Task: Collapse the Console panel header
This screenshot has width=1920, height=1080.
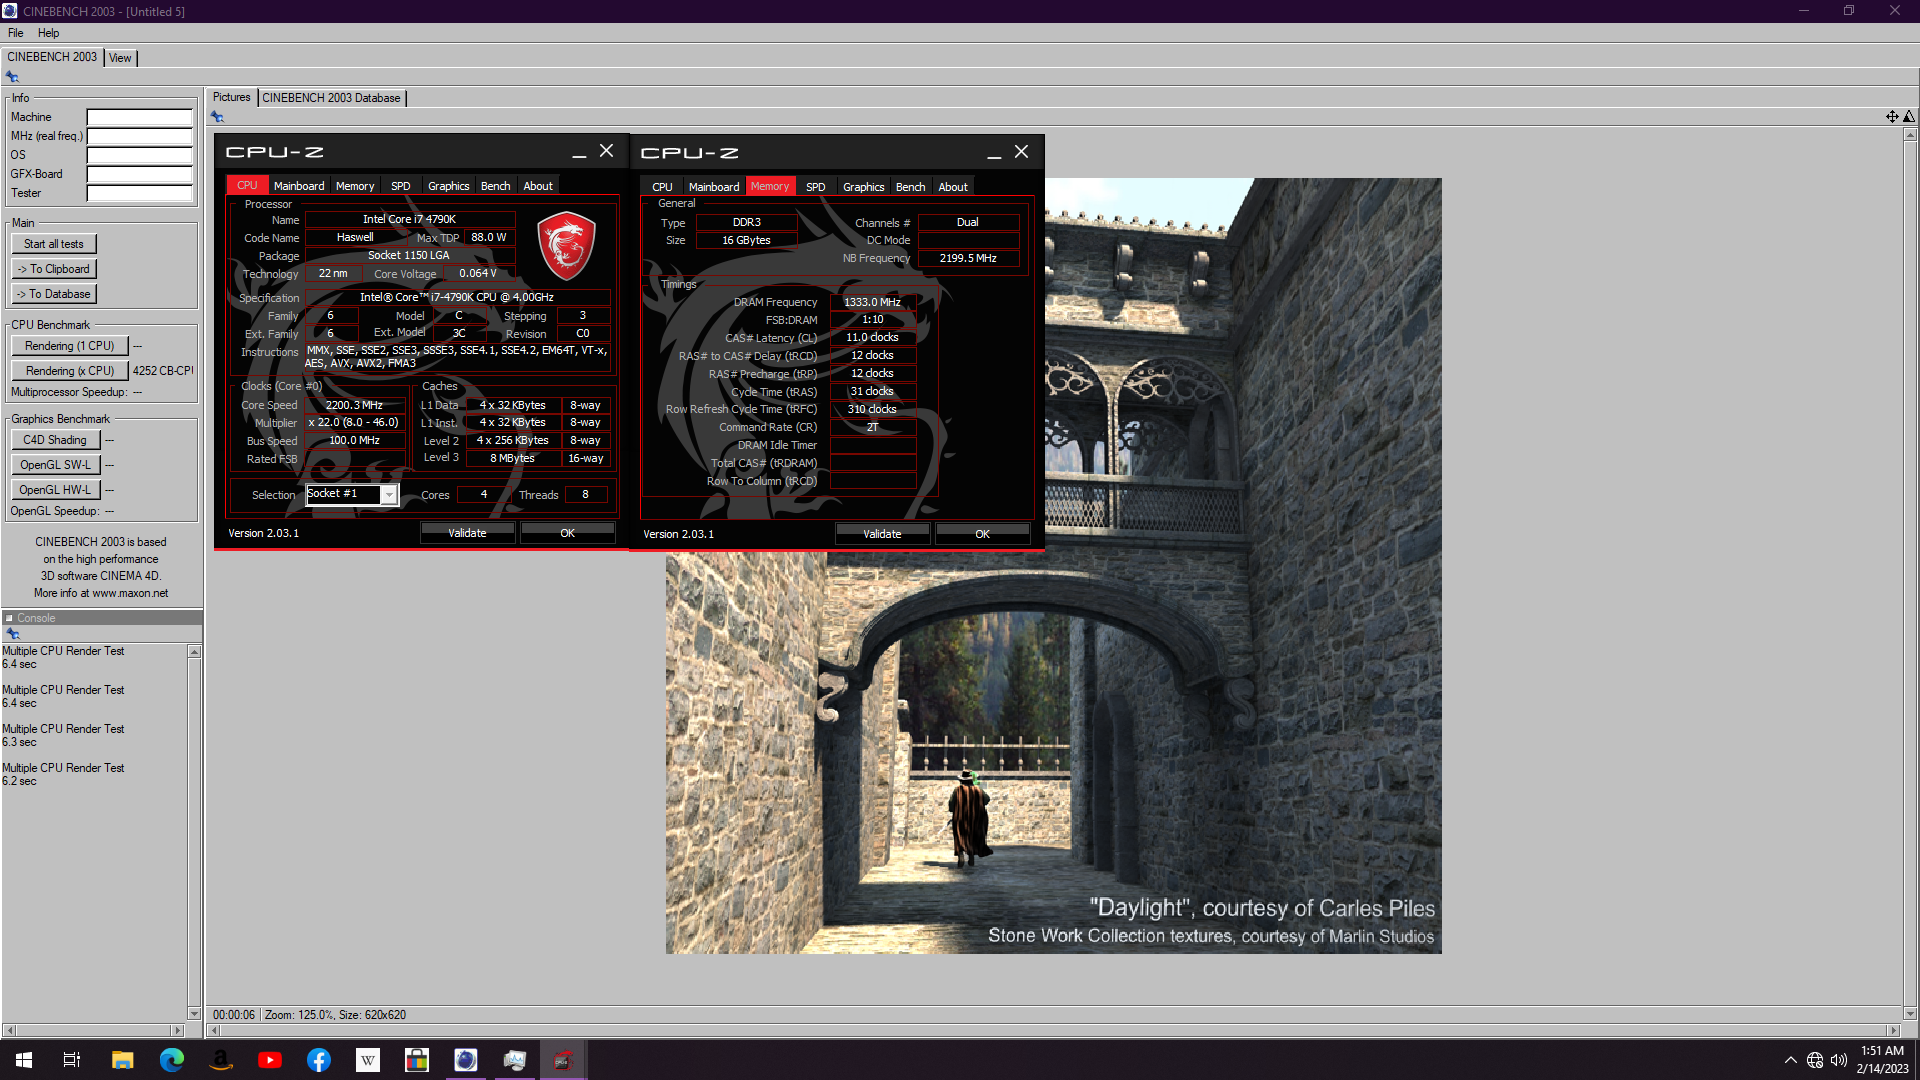Action: click(9, 618)
